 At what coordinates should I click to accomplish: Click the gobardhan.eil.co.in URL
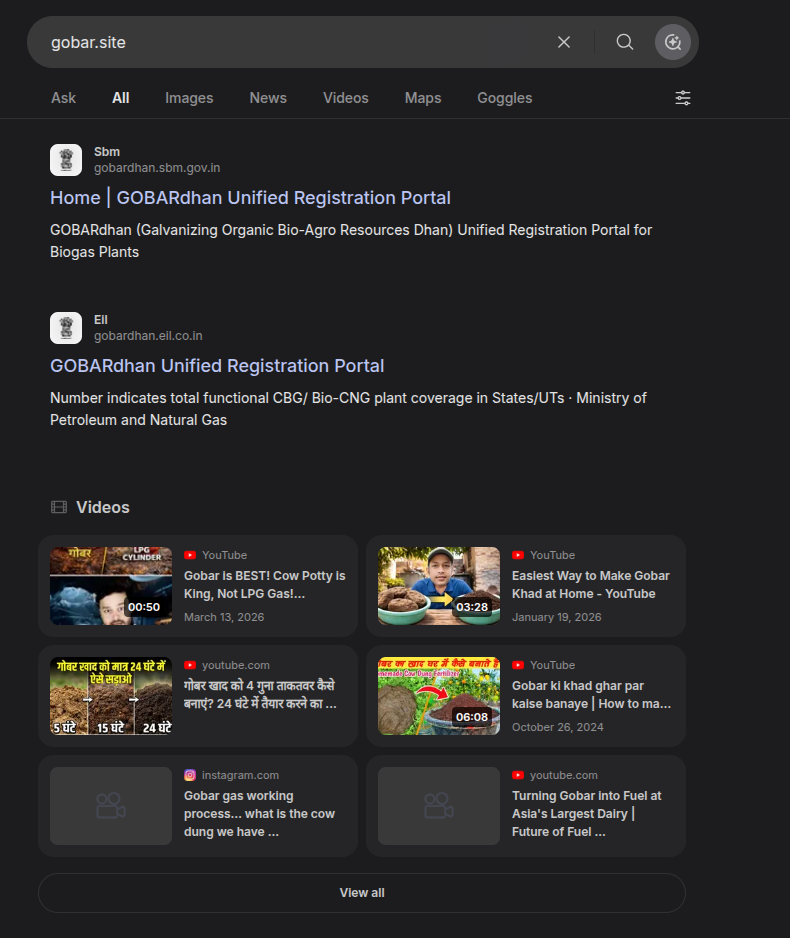click(x=148, y=336)
